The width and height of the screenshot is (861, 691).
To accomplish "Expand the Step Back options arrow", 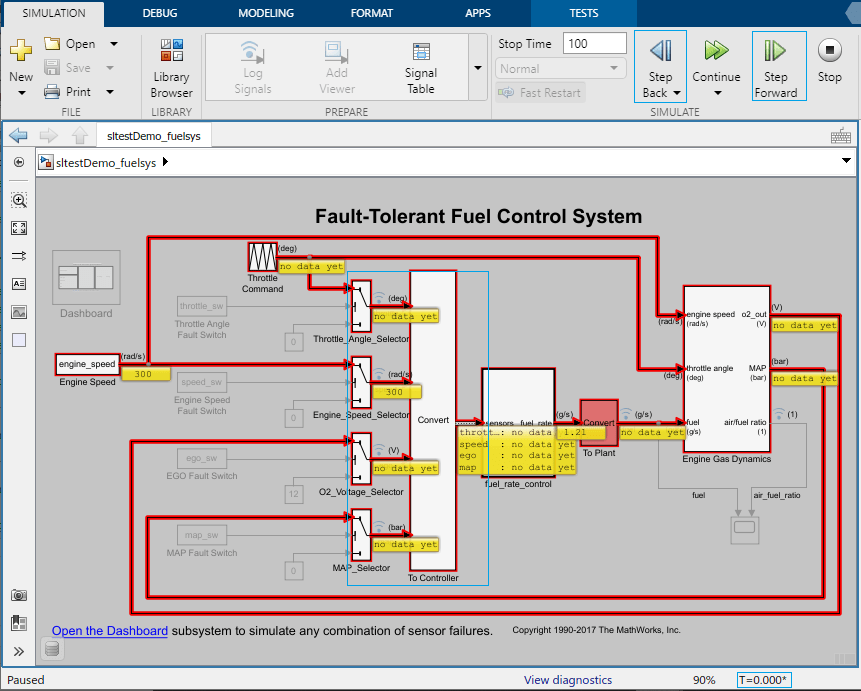I will click(676, 93).
